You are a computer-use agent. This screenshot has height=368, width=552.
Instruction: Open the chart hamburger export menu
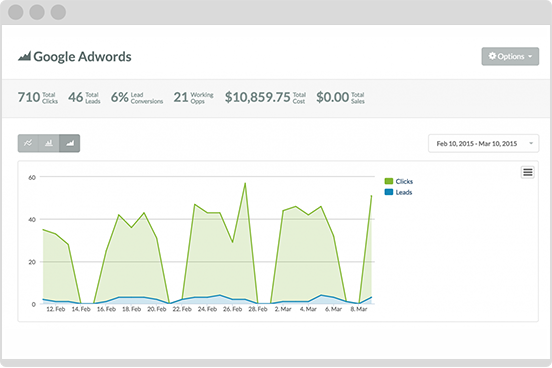click(x=527, y=172)
